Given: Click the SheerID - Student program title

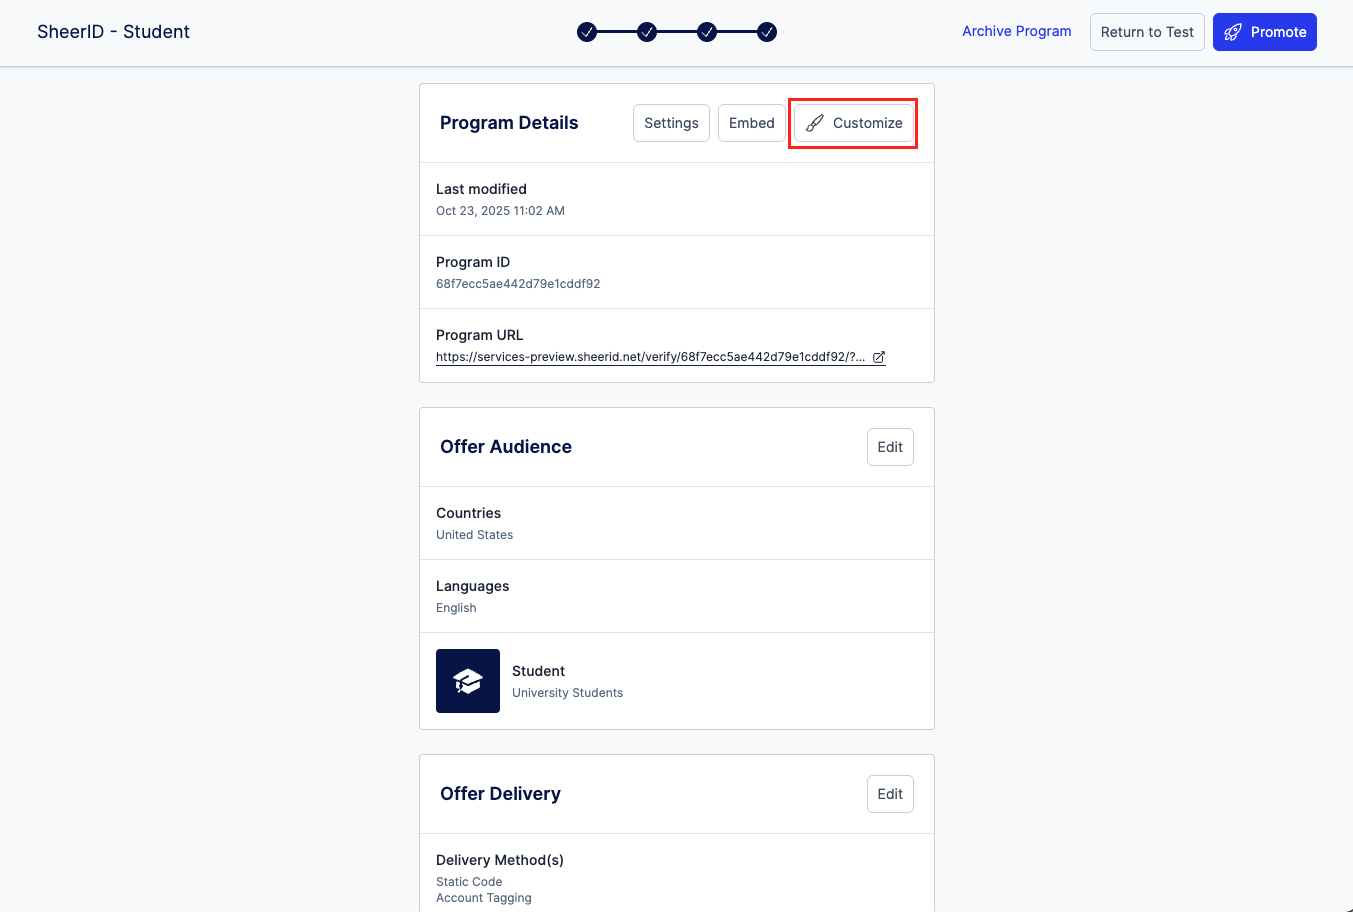Looking at the screenshot, I should 113,32.
